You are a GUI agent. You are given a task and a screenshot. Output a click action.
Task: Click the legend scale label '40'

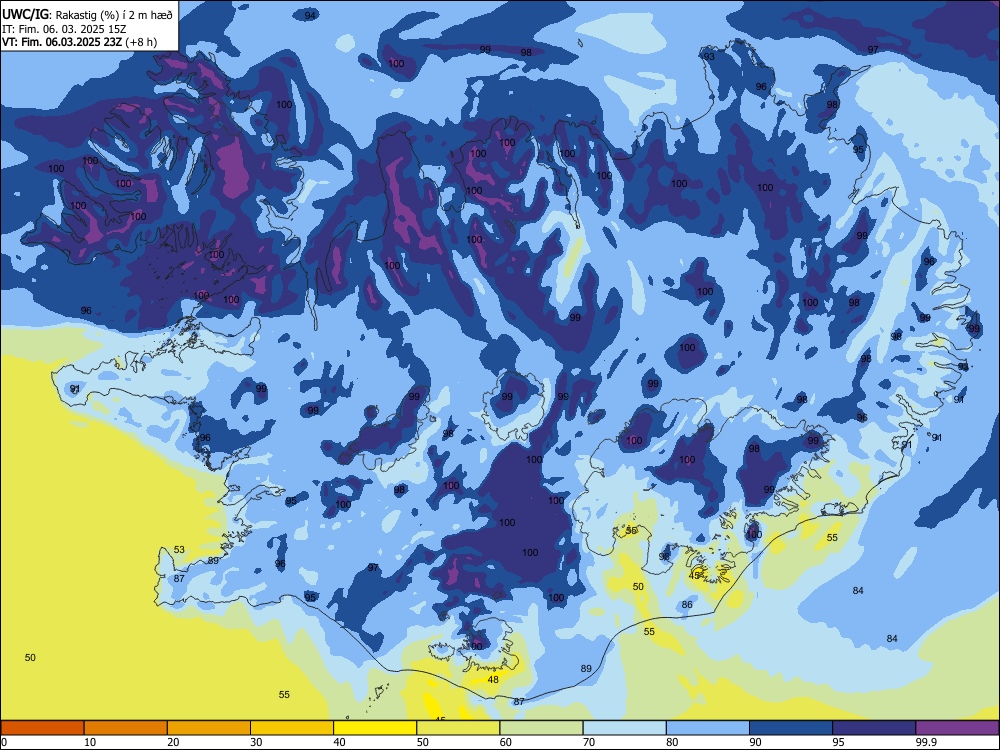pos(339,742)
